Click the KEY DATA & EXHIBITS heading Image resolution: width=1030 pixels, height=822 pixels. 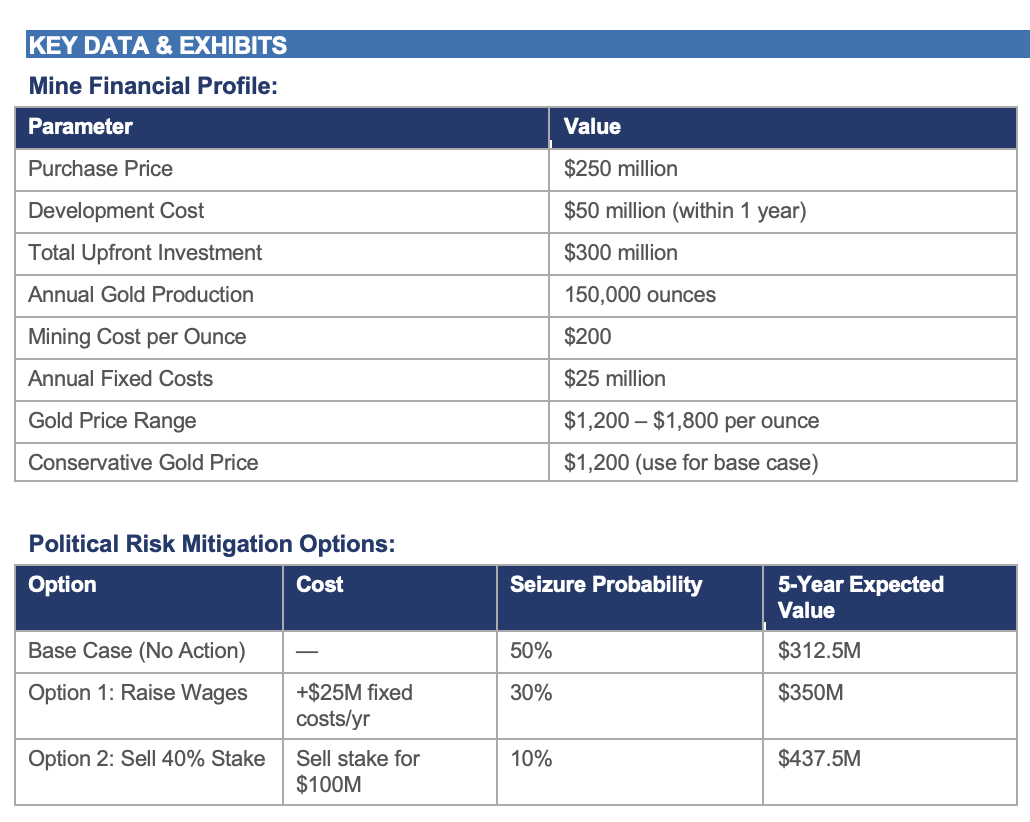[x=158, y=45]
